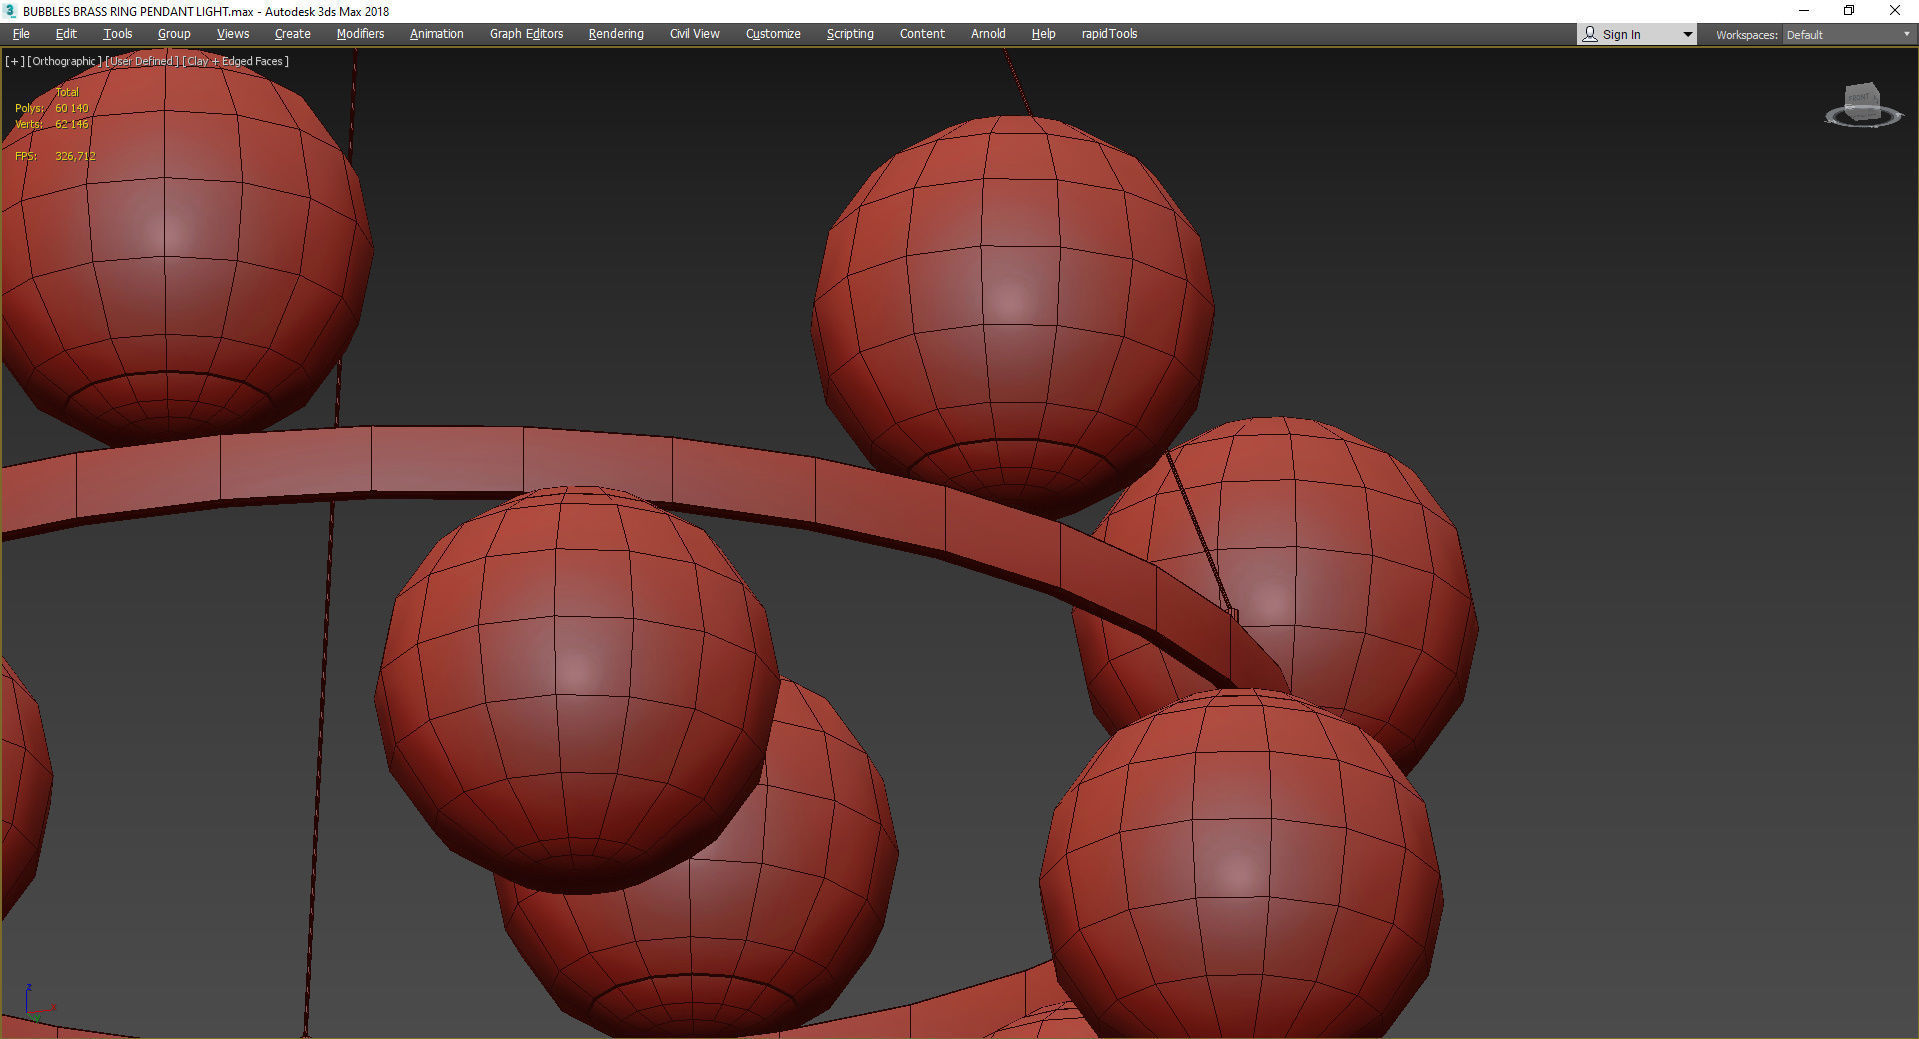Open the Workspaces Default dropdown
The width and height of the screenshot is (1919, 1039).
(x=1848, y=35)
